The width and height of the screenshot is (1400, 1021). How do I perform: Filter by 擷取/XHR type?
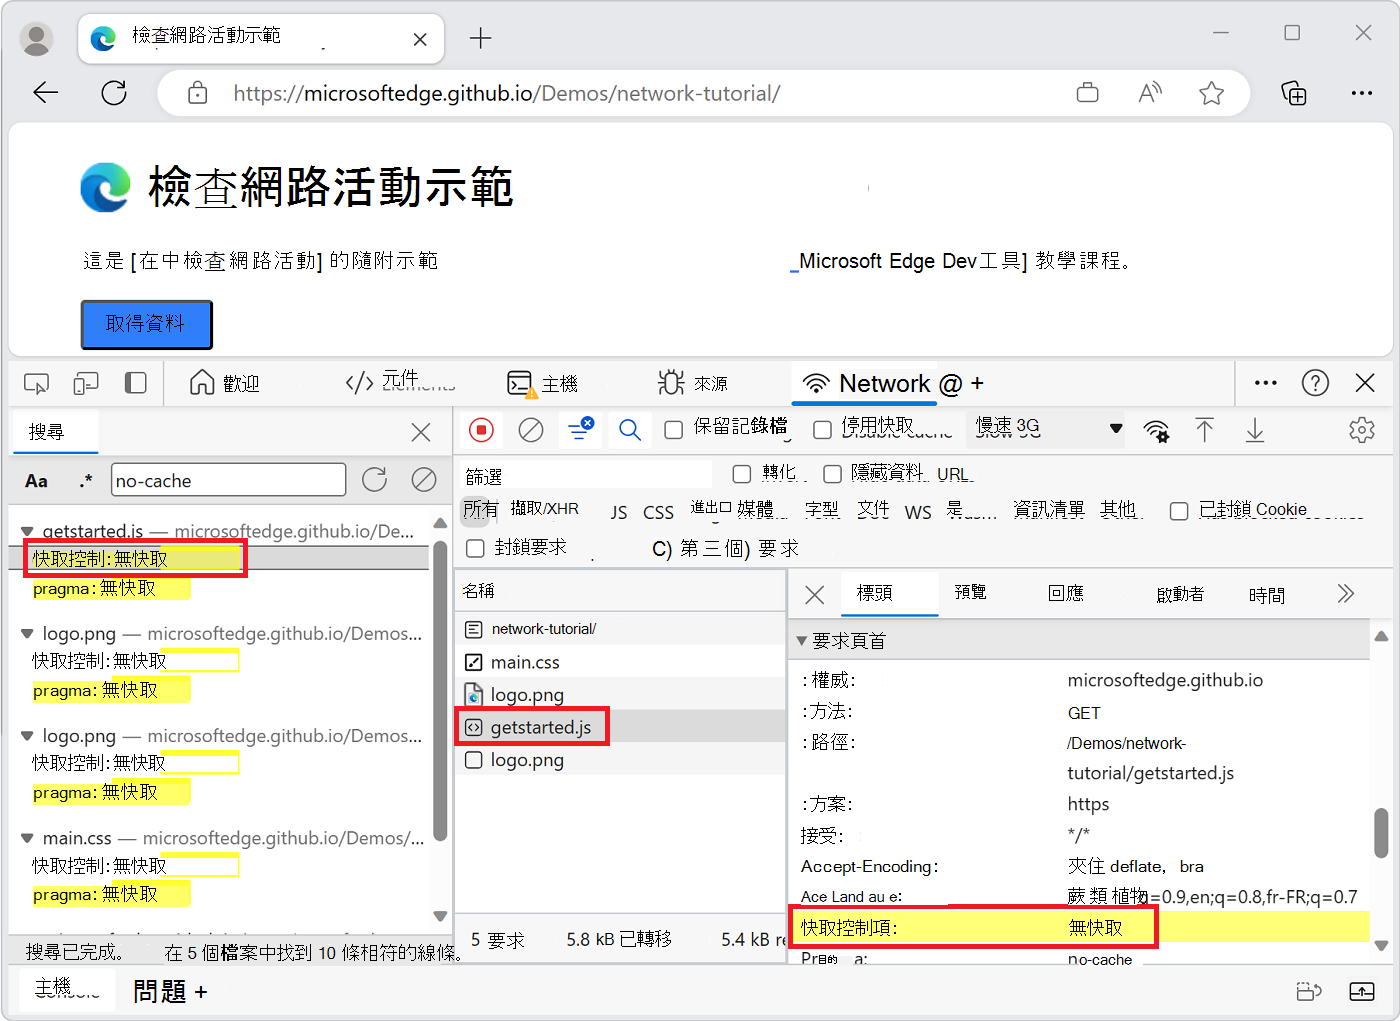pyautogui.click(x=545, y=509)
